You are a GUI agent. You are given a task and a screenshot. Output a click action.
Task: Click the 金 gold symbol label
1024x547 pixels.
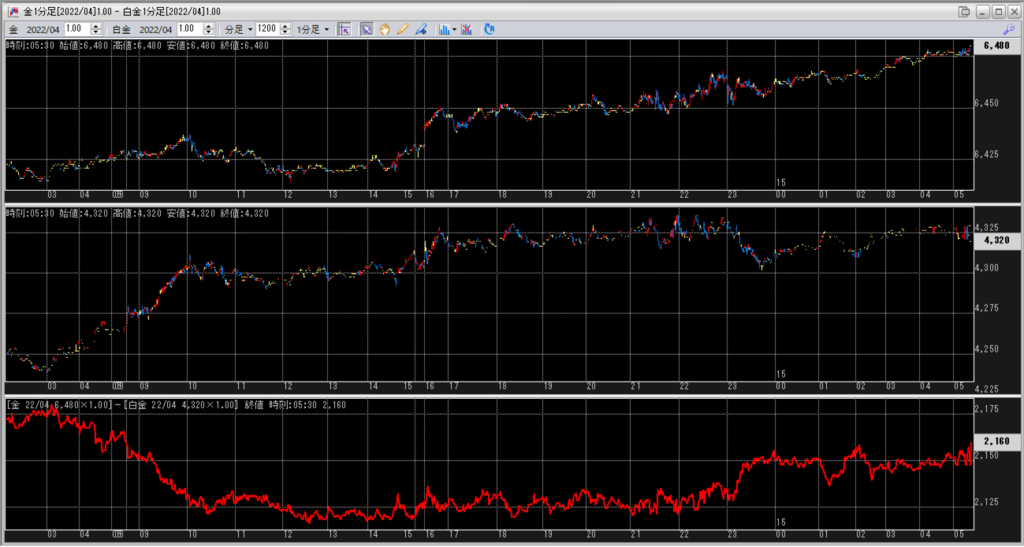tap(13, 29)
